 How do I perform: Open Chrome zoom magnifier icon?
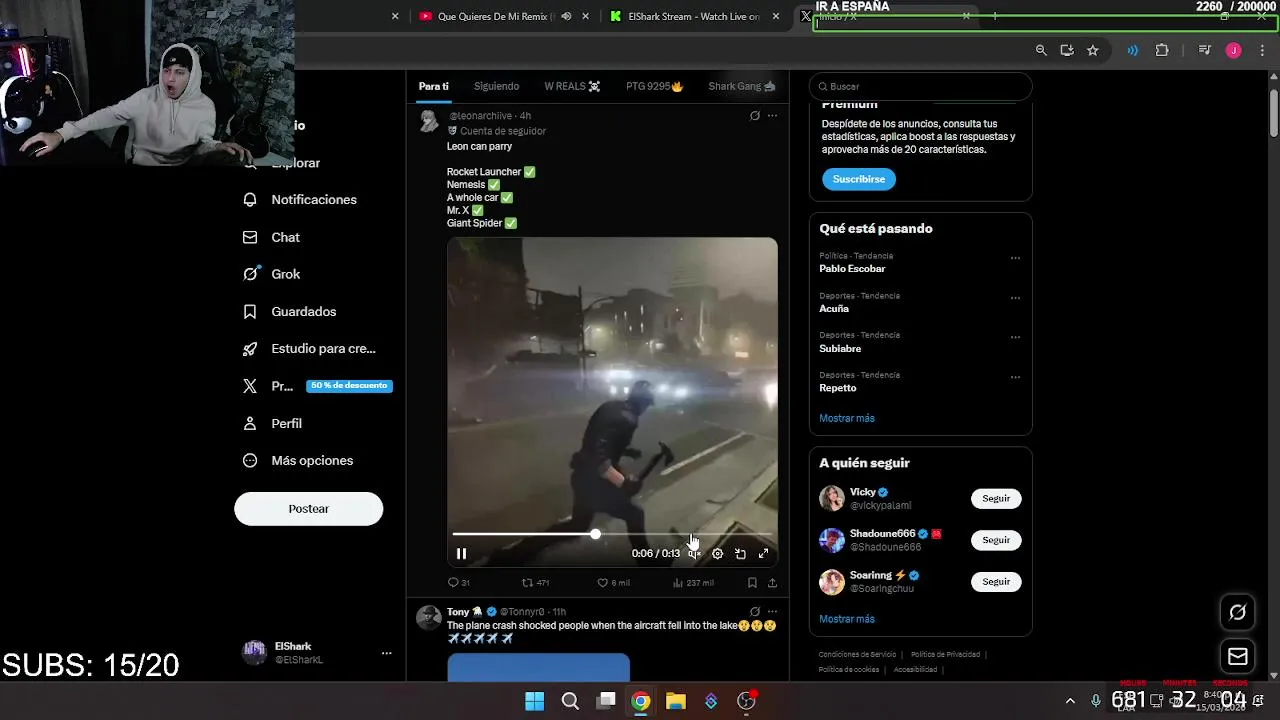(1041, 50)
